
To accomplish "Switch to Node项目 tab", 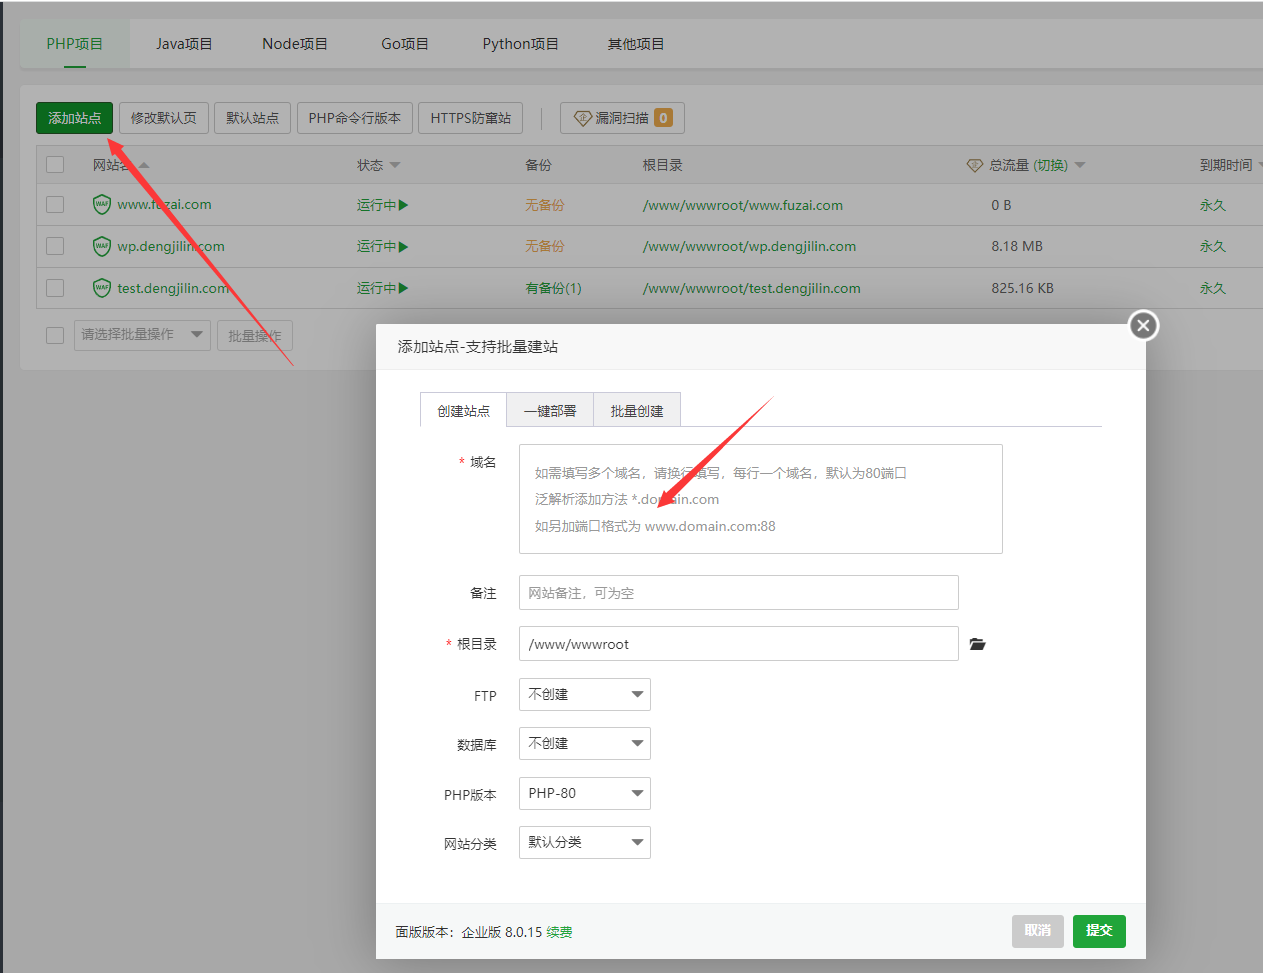I will (x=295, y=44).
